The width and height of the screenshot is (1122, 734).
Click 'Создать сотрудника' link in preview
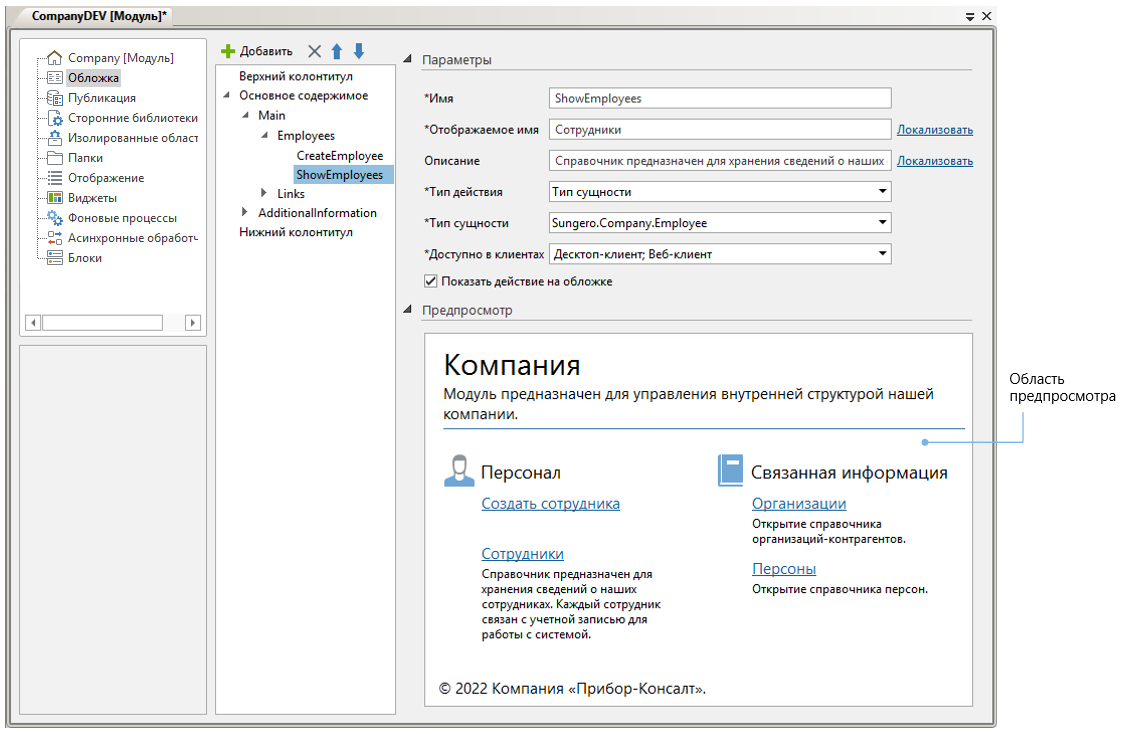click(550, 504)
